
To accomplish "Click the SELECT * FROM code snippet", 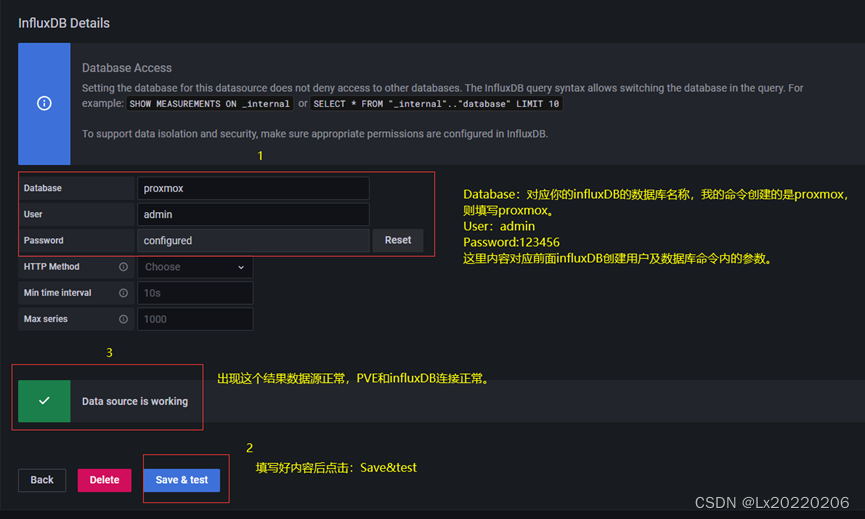I will [436, 104].
